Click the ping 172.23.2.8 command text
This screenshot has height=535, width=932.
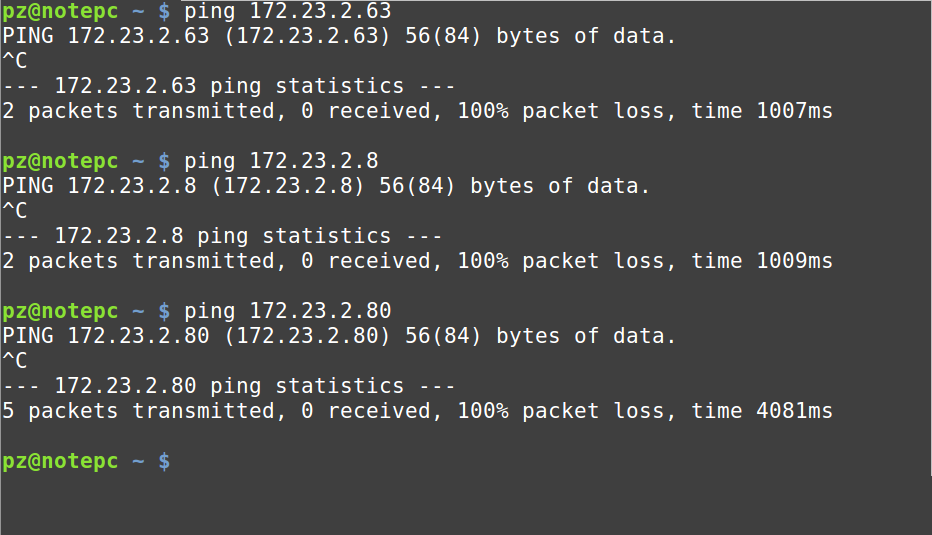pyautogui.click(x=281, y=161)
